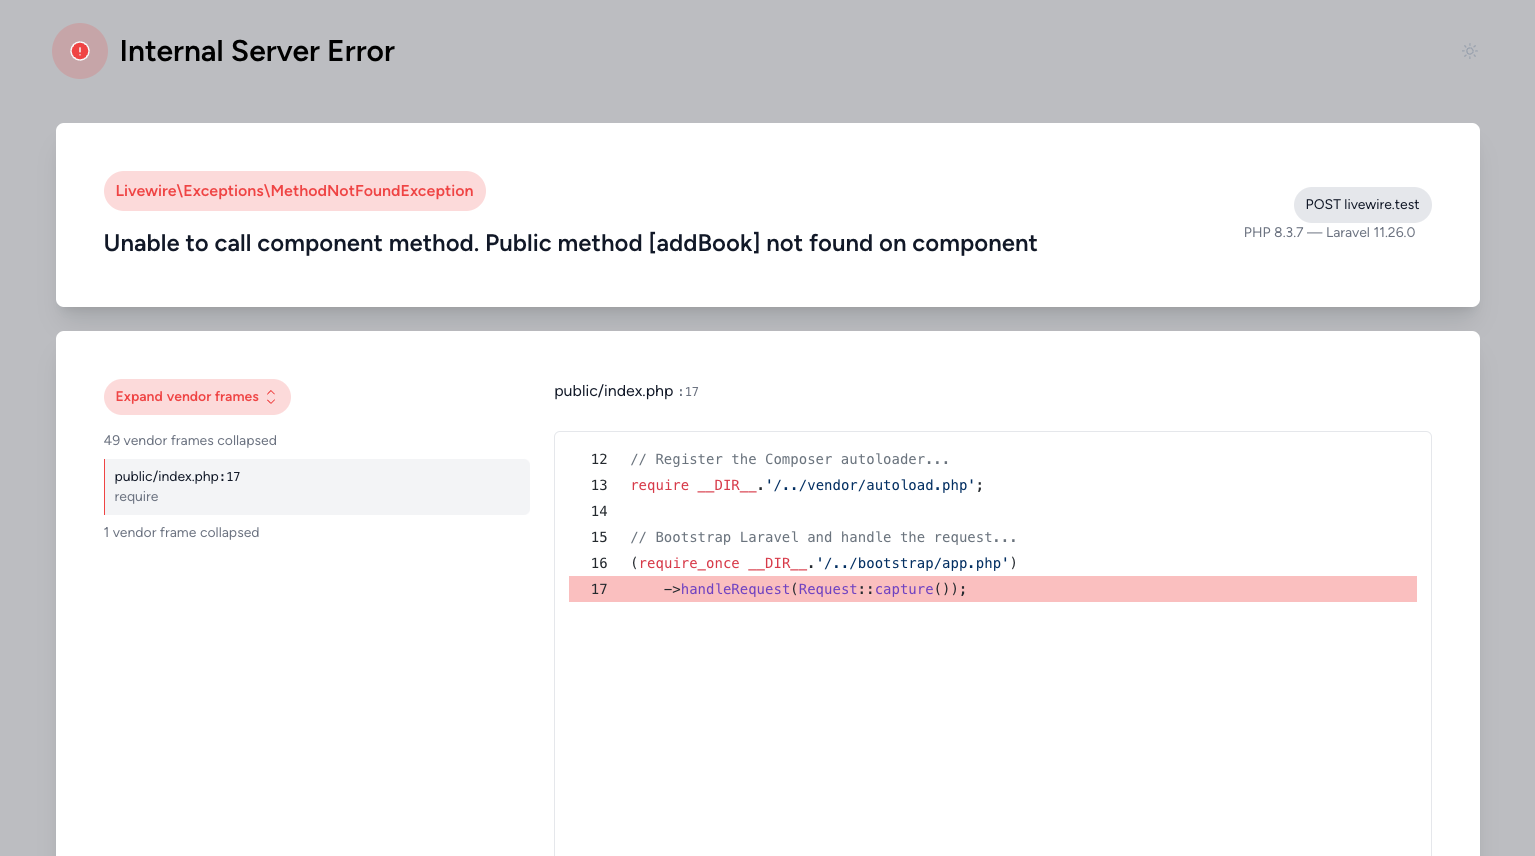1535x856 pixels.
Task: Toggle the light/dark theme sun icon
Action: tap(1469, 51)
